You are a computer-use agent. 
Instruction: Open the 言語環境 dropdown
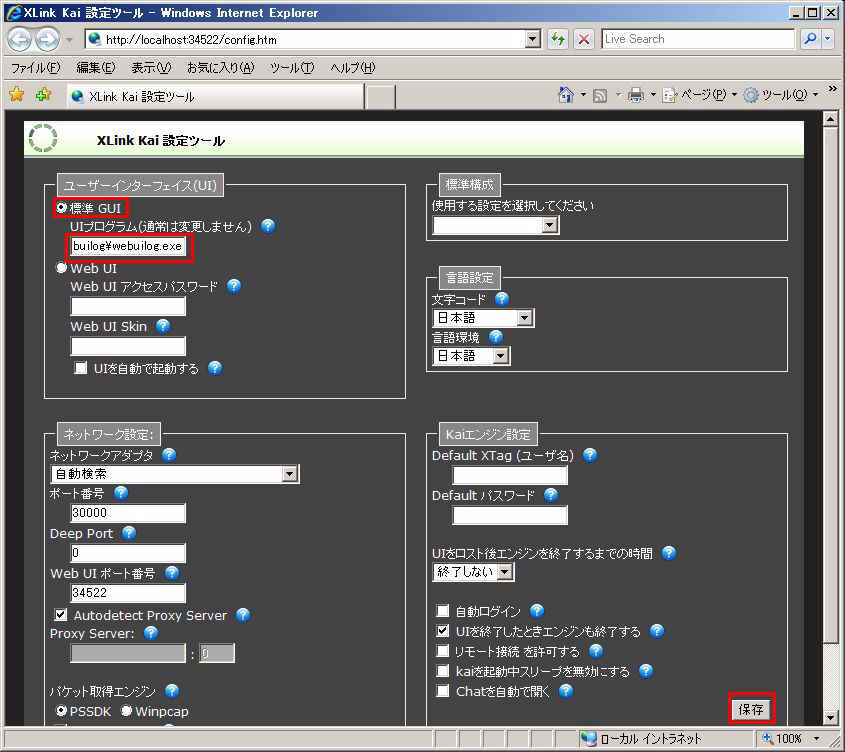471,356
